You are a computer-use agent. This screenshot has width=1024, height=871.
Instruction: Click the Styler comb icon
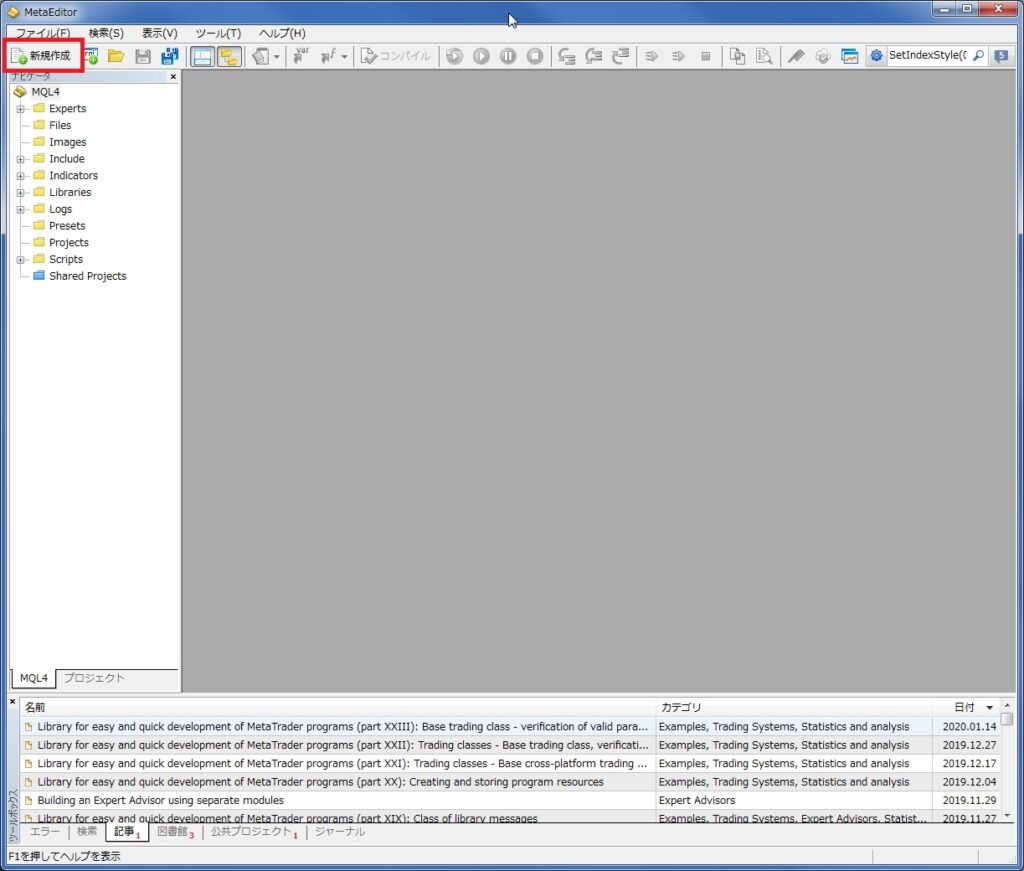795,57
